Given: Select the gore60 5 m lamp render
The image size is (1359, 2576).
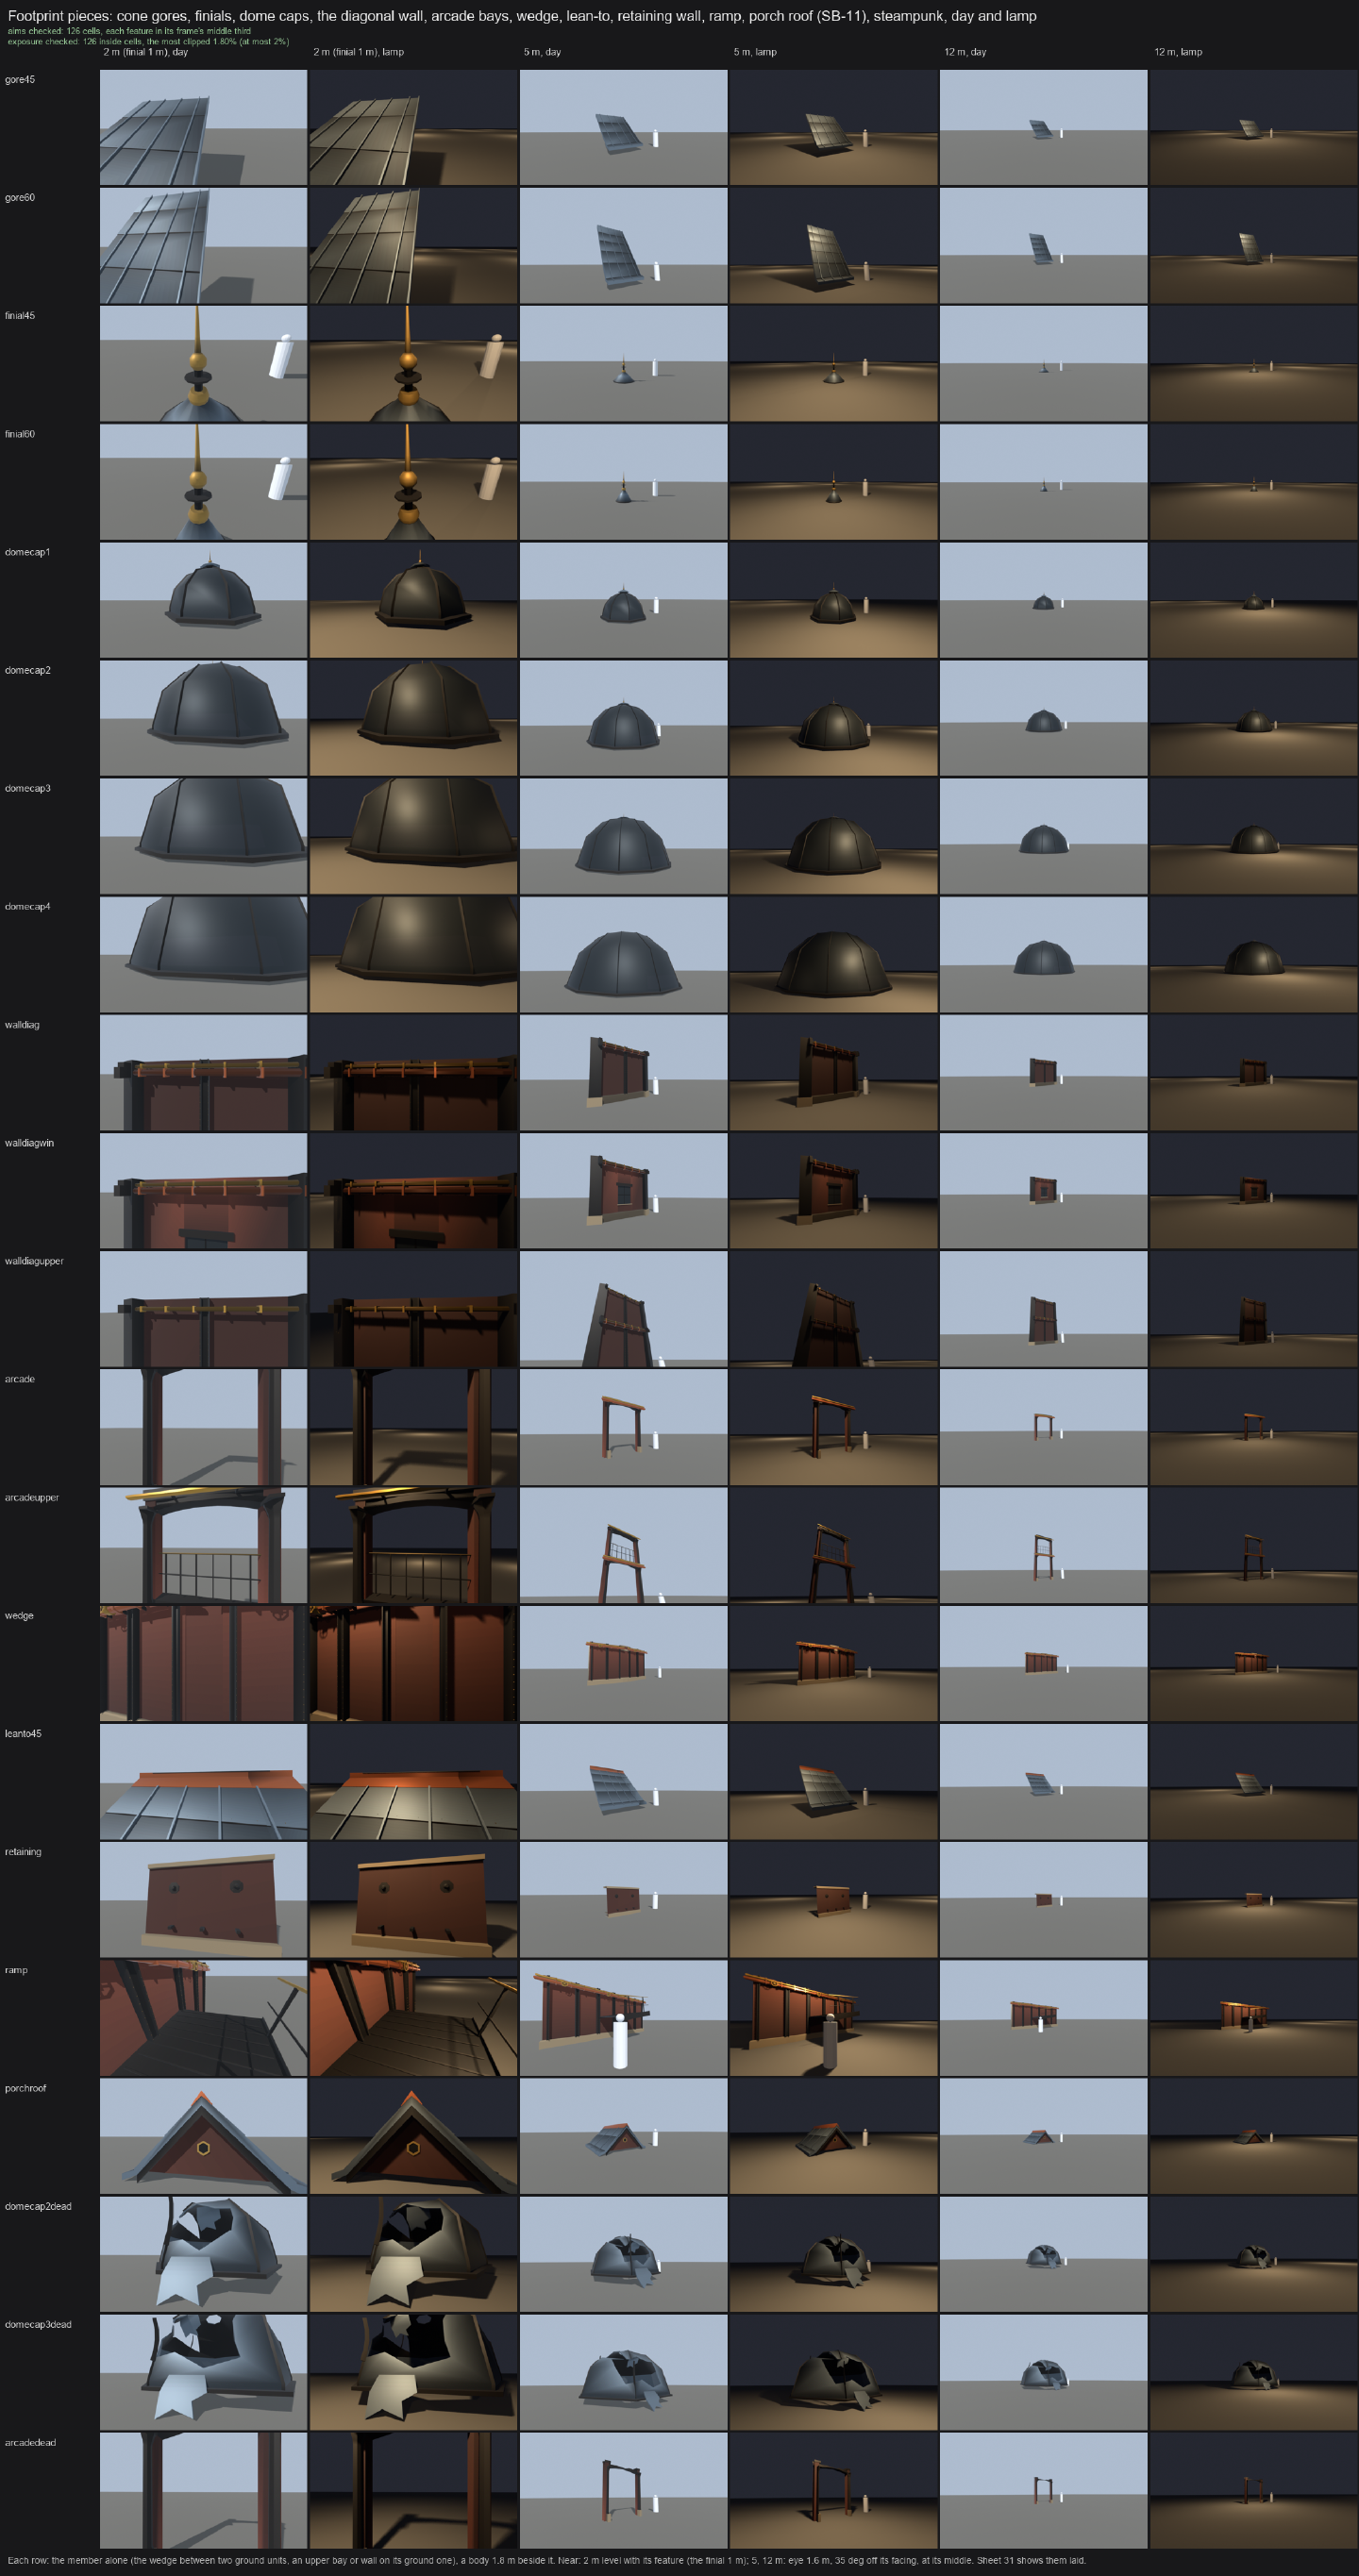Looking at the screenshot, I should 833,245.
